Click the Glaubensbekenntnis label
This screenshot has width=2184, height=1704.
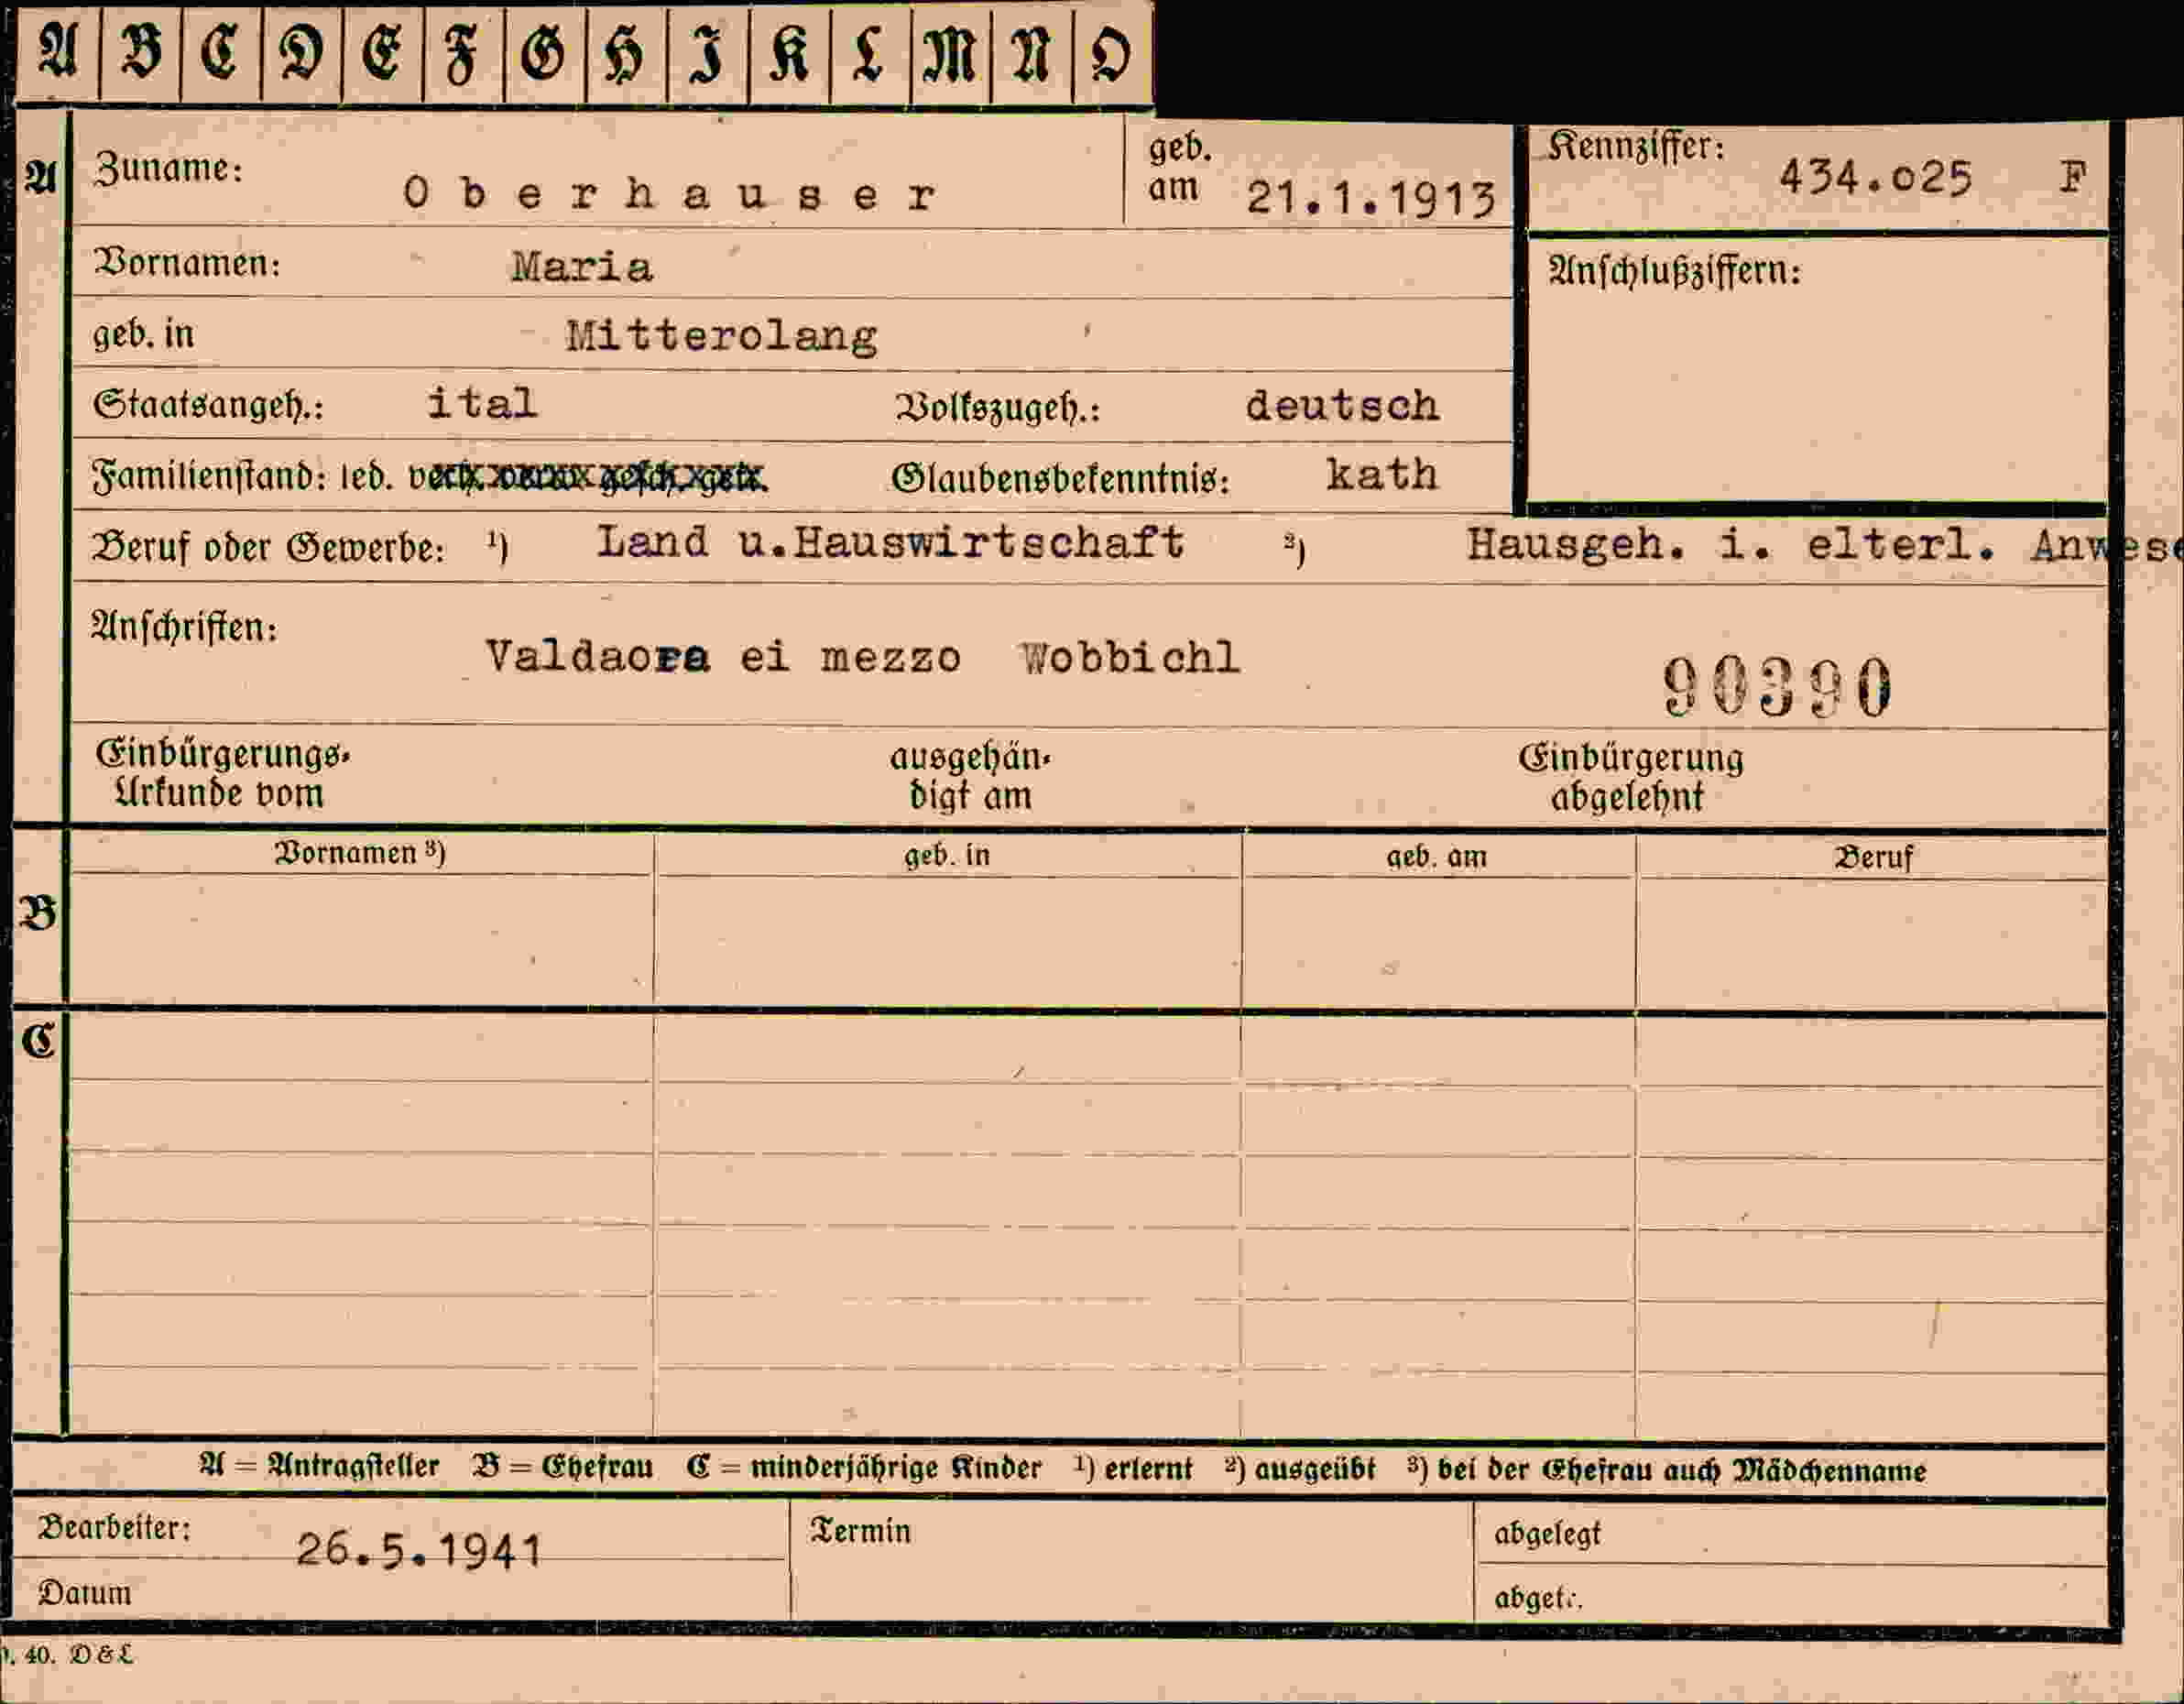click(1060, 479)
